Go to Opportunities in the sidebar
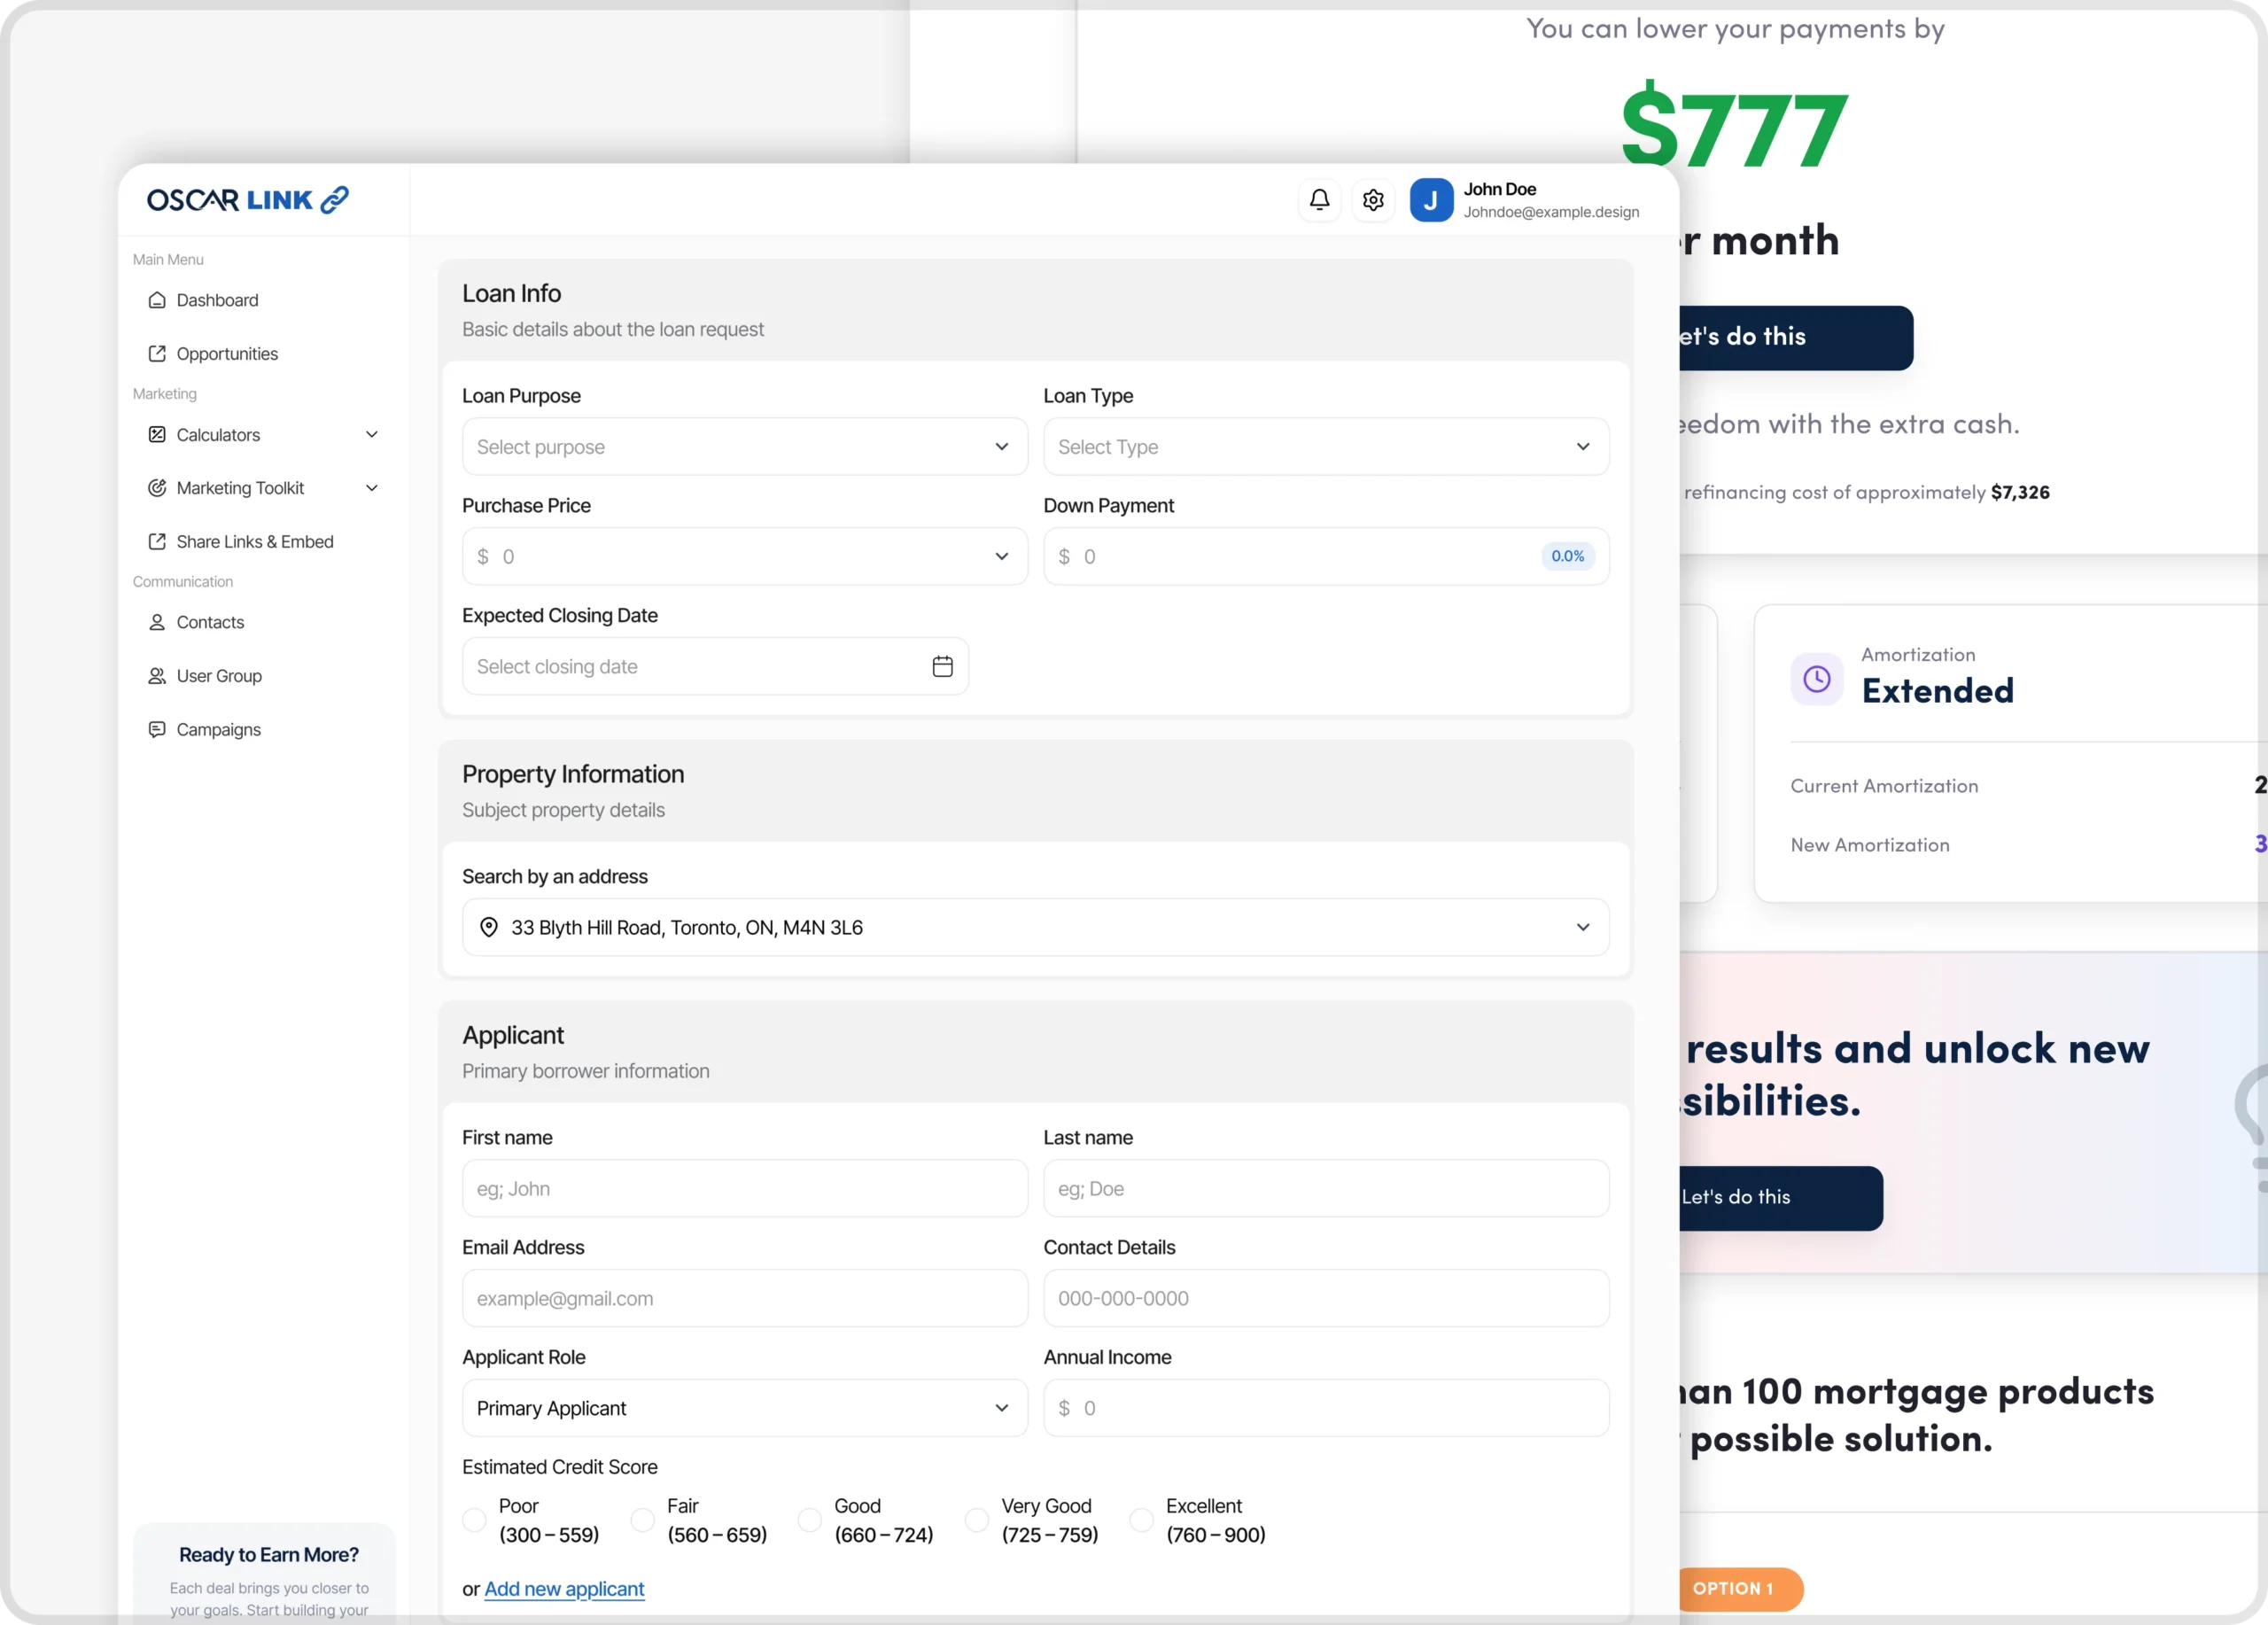 (x=227, y=354)
